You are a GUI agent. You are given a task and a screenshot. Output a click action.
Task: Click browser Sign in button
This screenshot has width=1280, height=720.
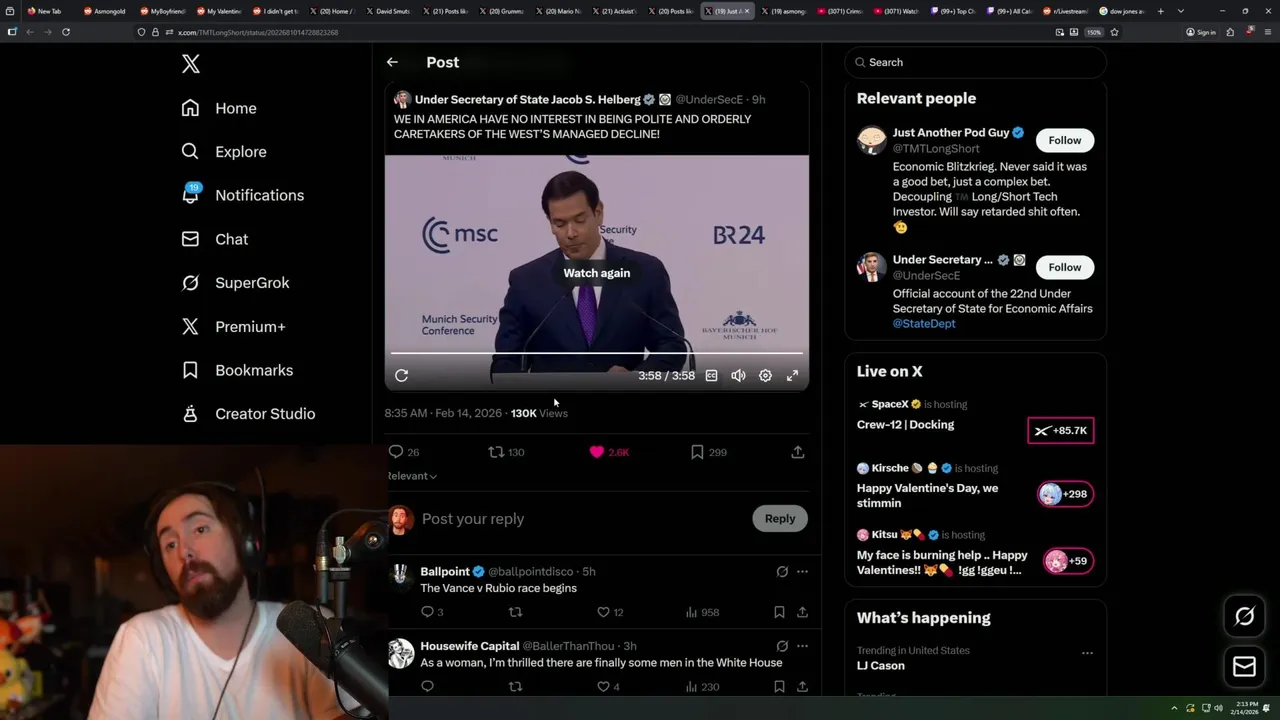(1201, 32)
